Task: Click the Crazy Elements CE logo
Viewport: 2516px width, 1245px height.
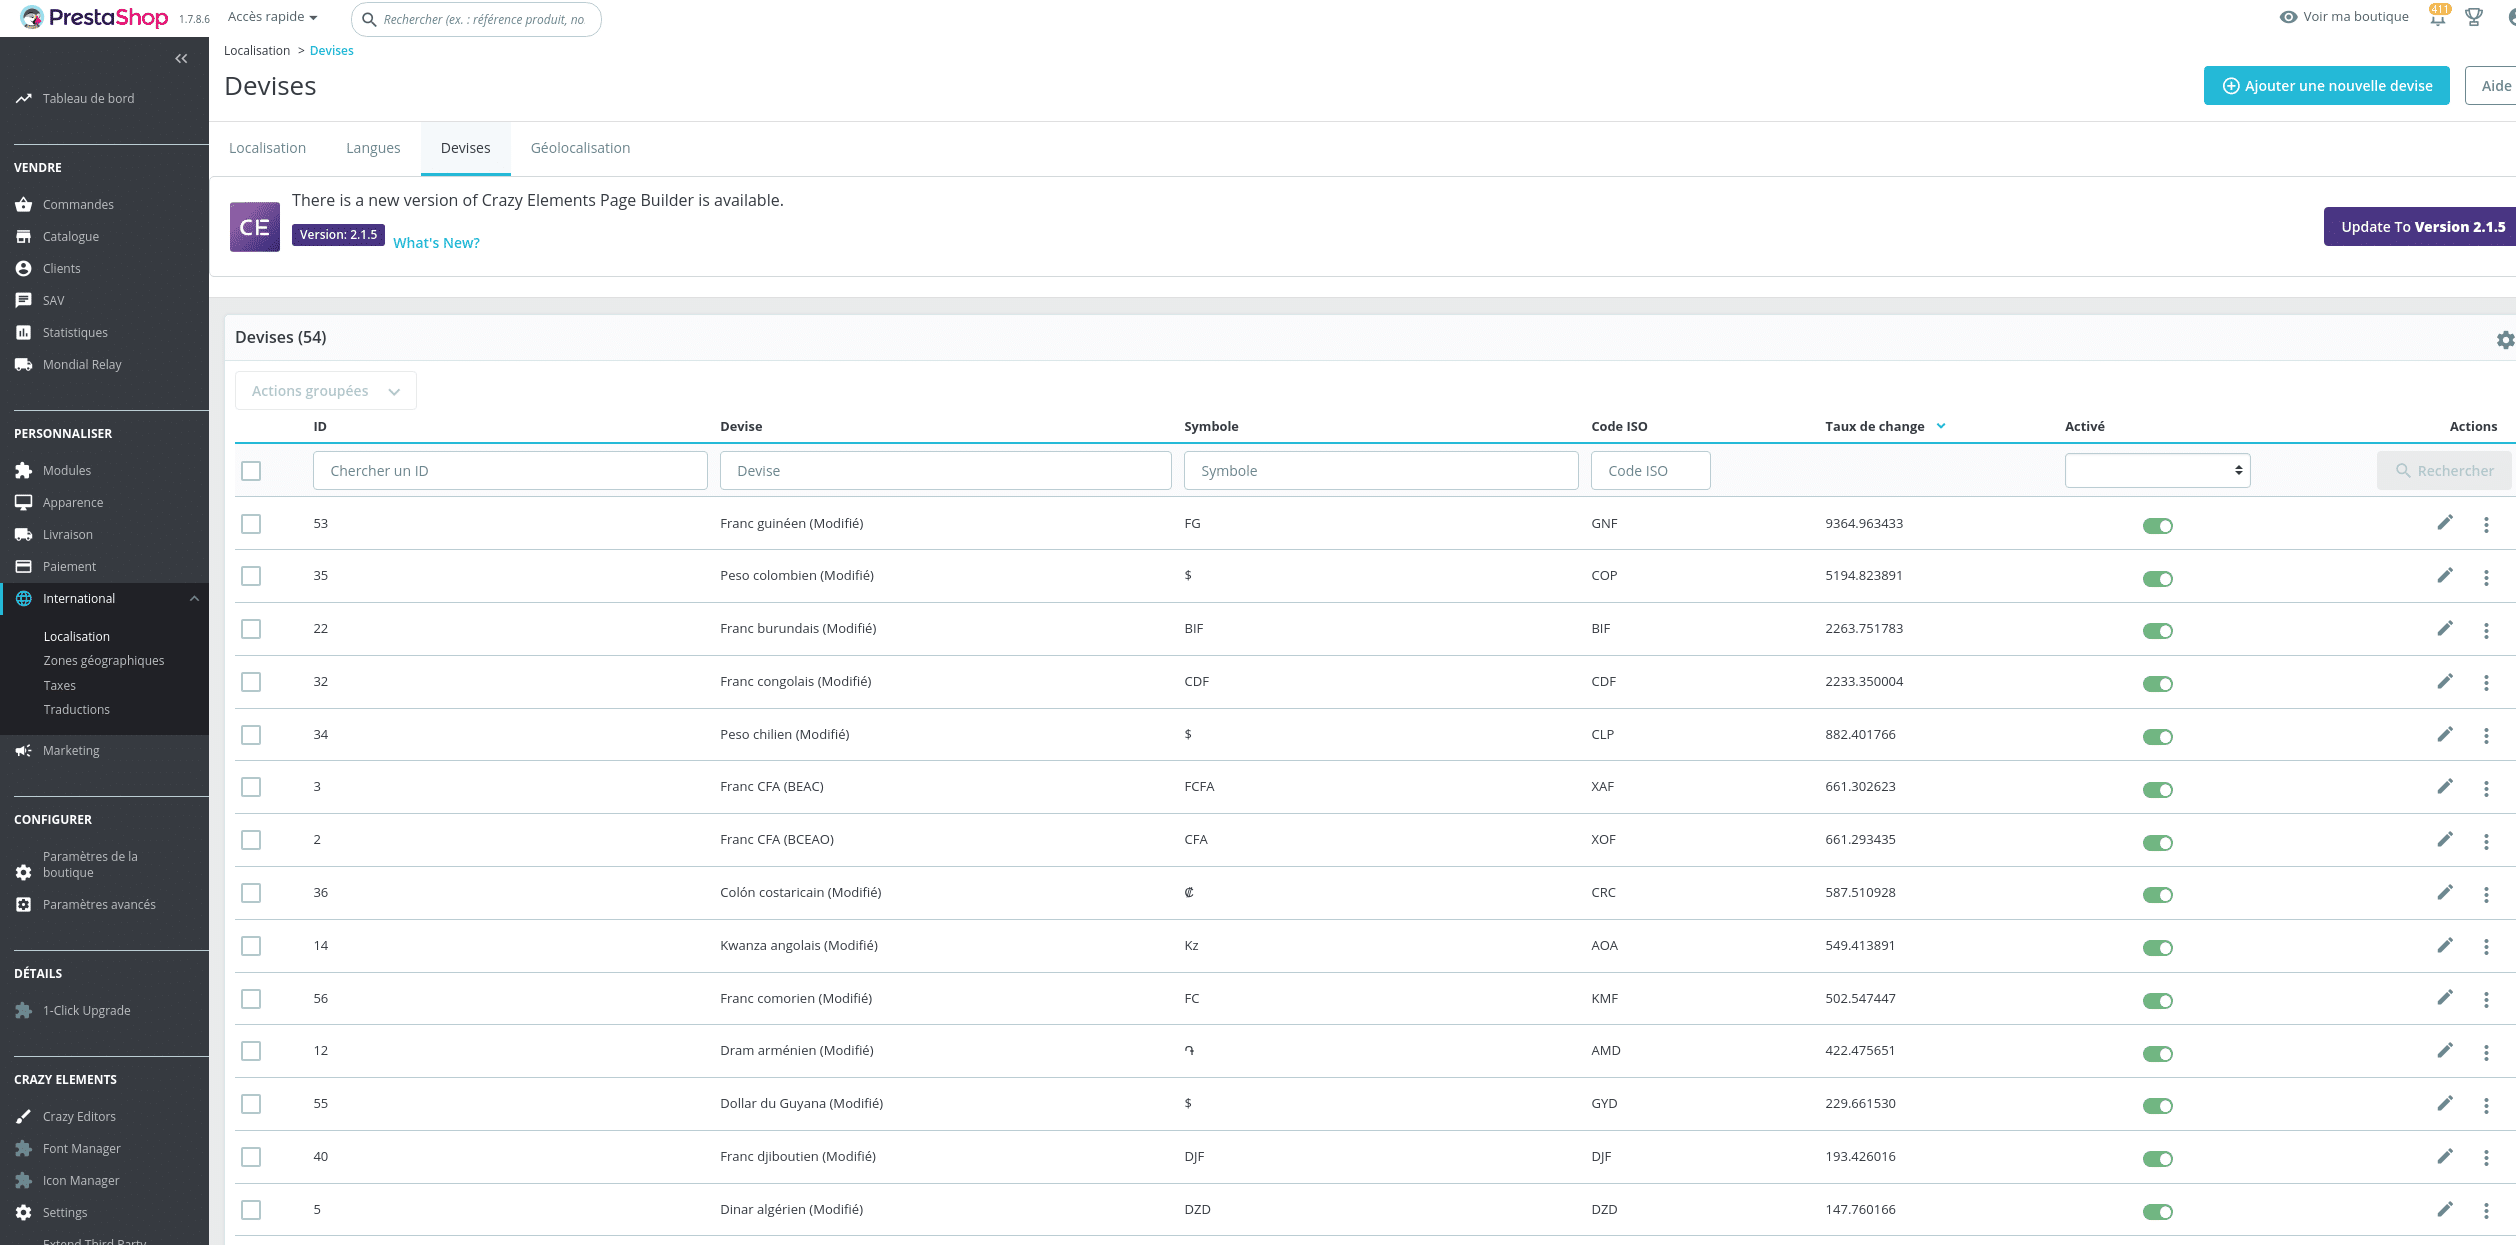Action: coord(255,227)
